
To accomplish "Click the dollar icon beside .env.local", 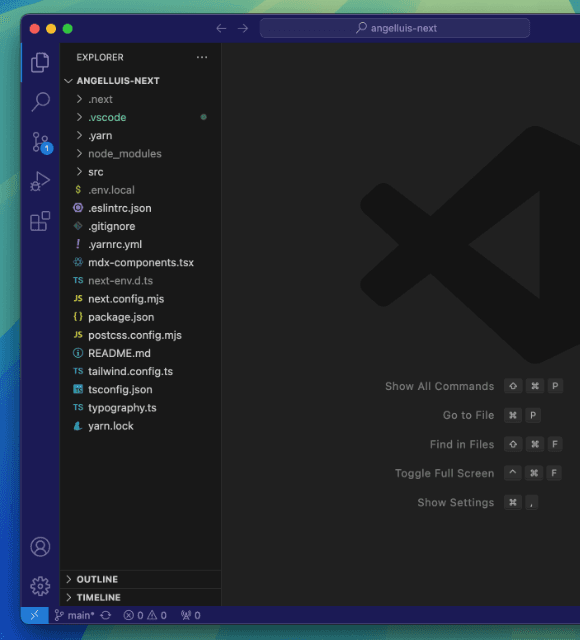I will (78, 189).
